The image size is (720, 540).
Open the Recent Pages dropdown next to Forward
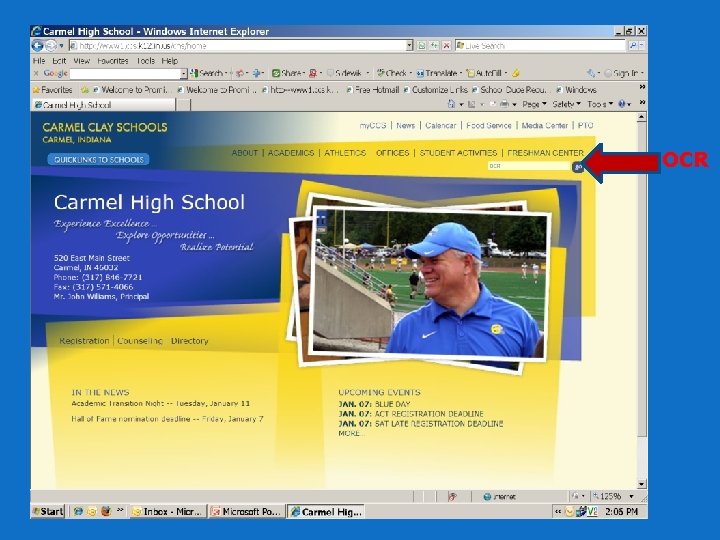coord(61,45)
